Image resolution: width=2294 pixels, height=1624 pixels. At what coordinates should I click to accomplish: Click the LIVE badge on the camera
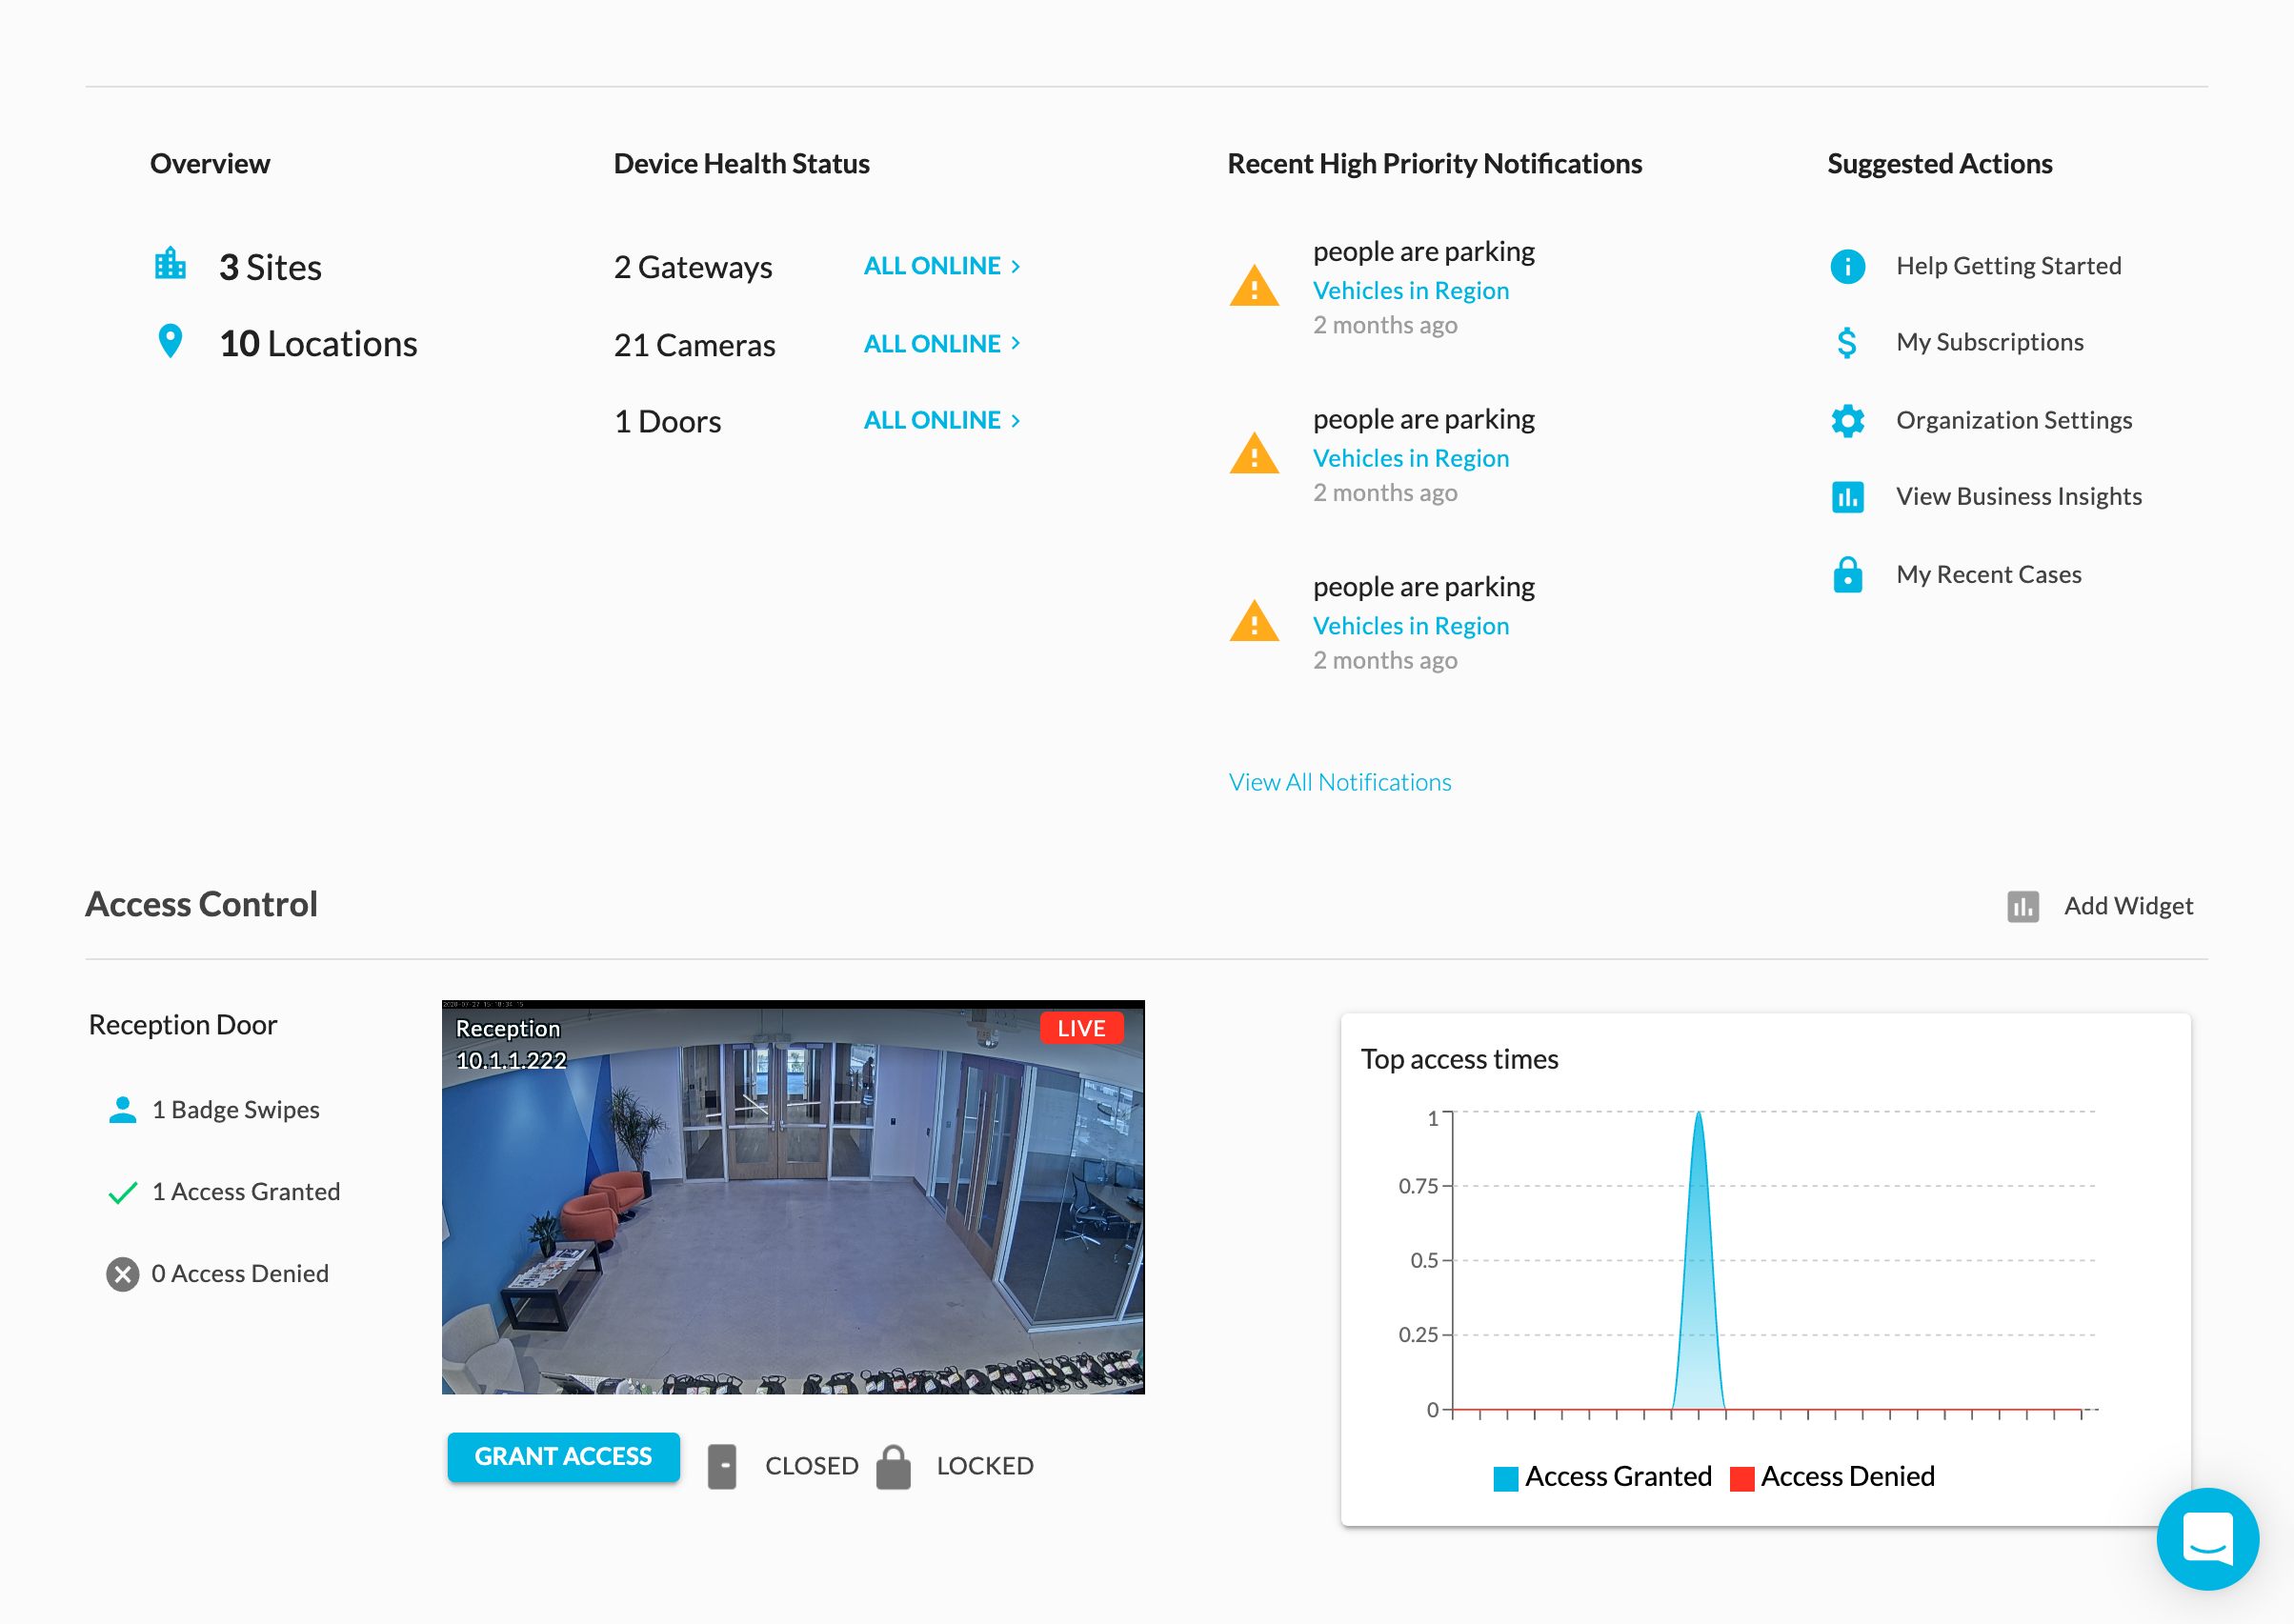1081,1028
